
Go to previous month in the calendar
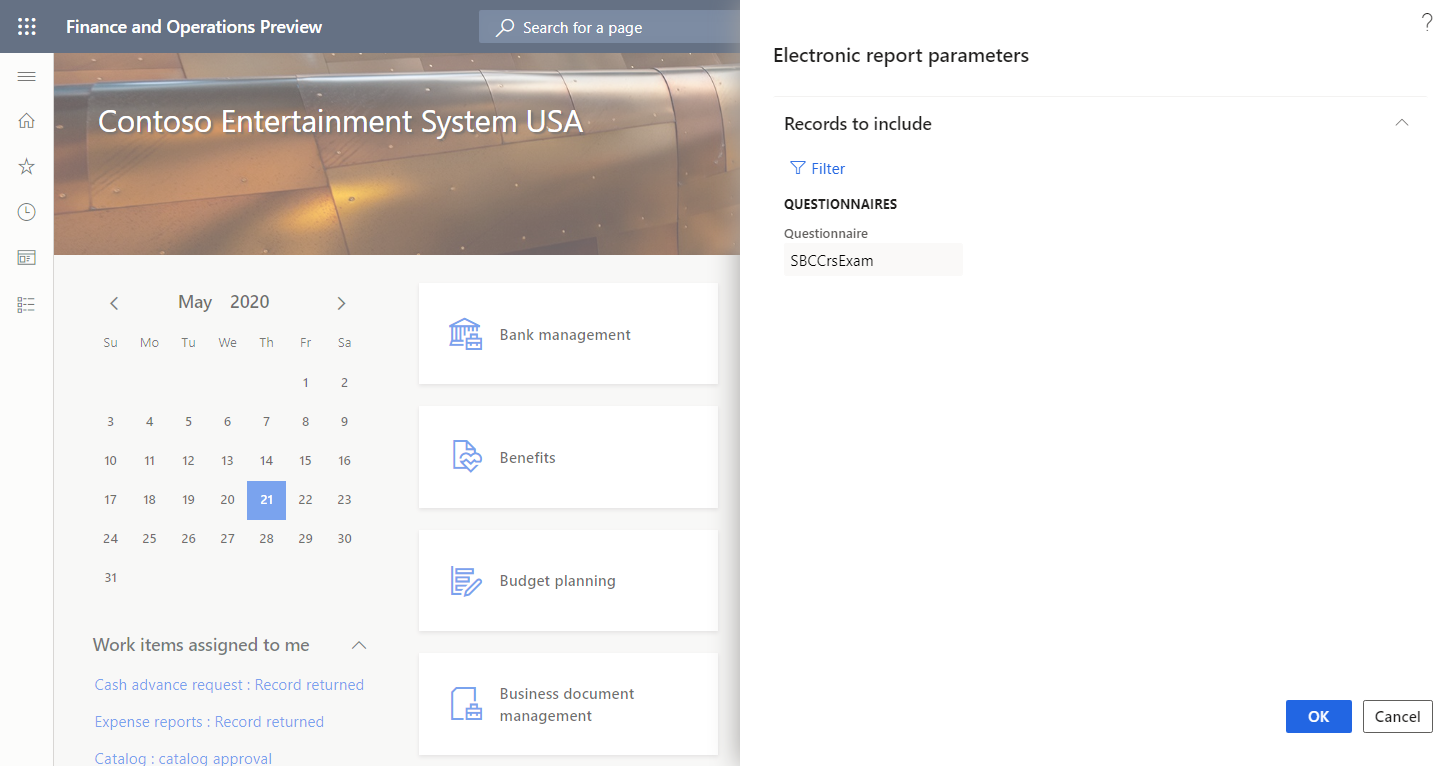pos(114,302)
